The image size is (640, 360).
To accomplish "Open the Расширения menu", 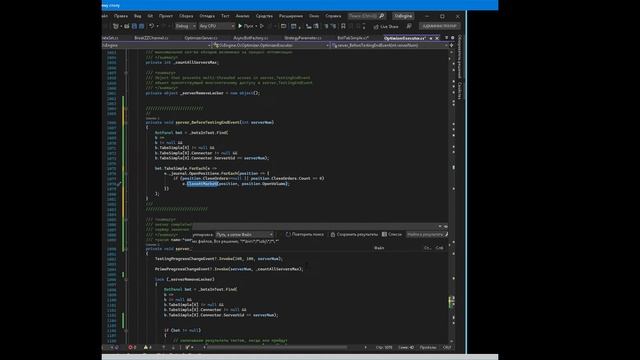I will pyautogui.click(x=291, y=16).
